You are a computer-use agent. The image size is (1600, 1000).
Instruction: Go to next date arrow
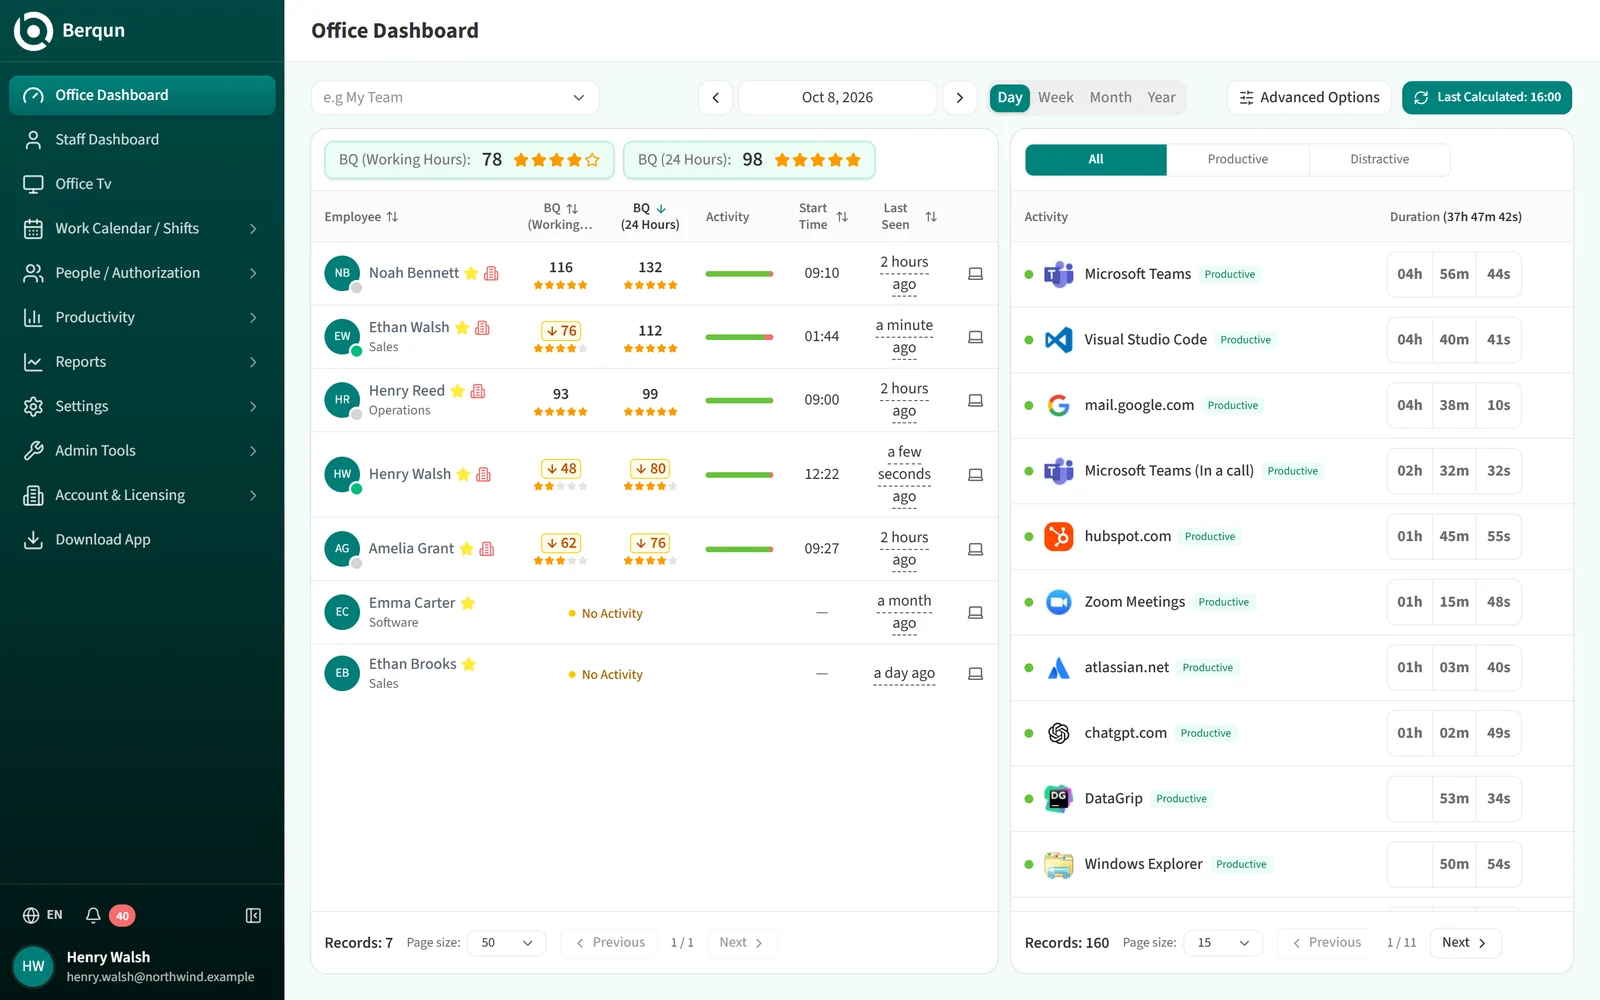pos(960,97)
